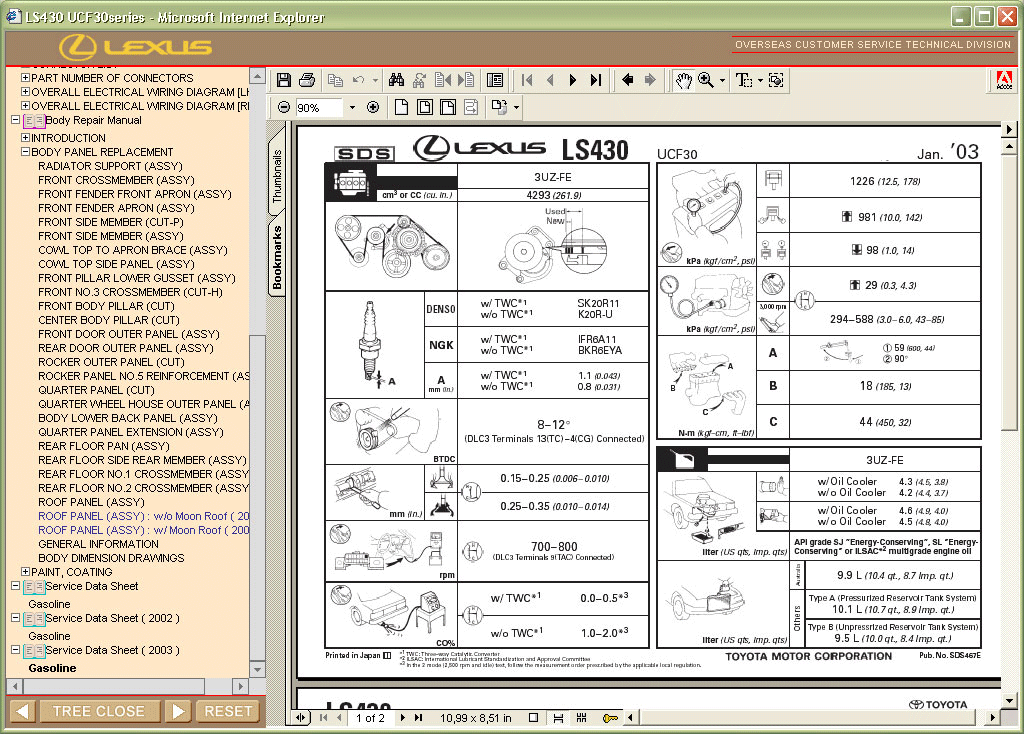Collapse the Body Repair Manual node

15,120
